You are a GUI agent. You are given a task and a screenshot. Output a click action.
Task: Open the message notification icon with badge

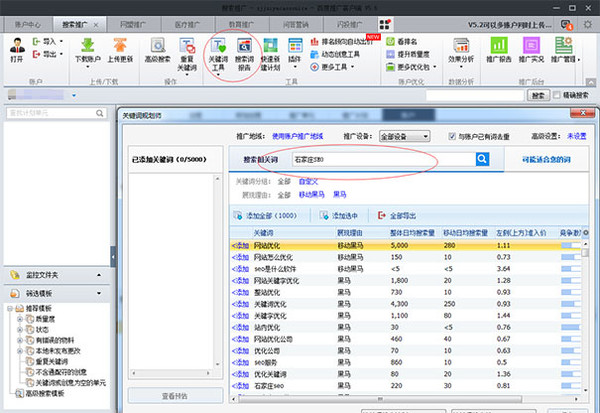click(566, 25)
